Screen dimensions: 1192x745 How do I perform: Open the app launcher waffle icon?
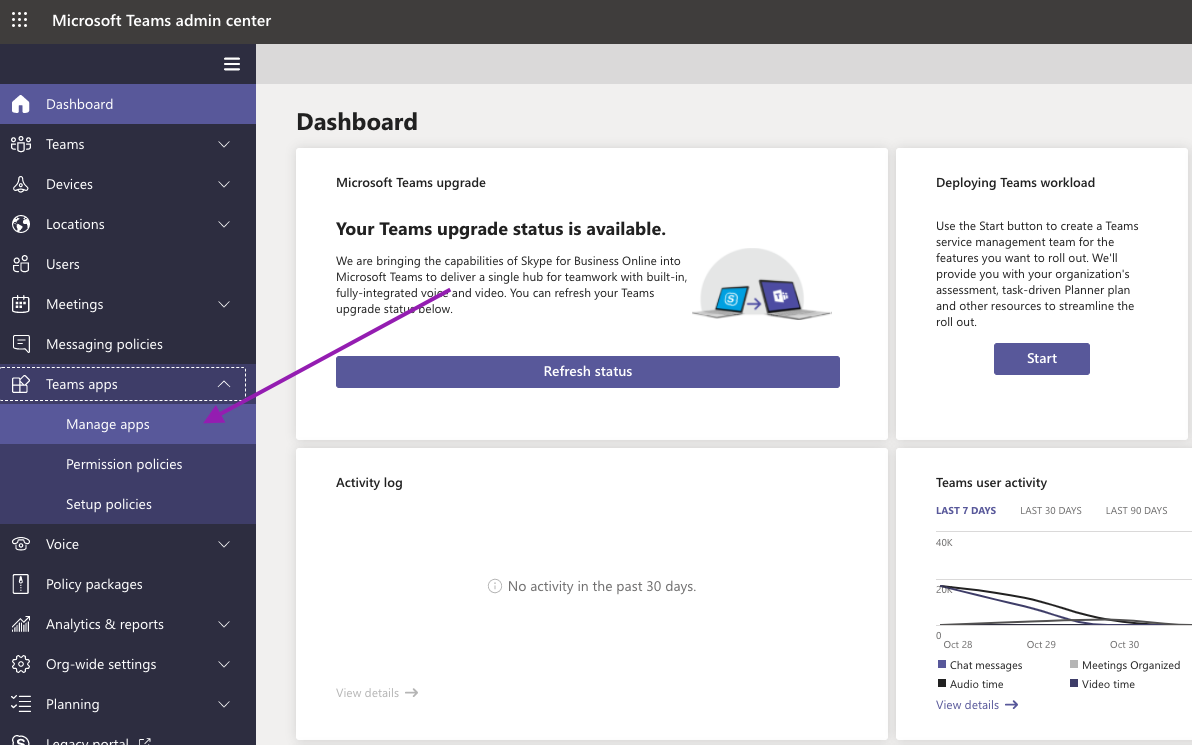pyautogui.click(x=20, y=20)
